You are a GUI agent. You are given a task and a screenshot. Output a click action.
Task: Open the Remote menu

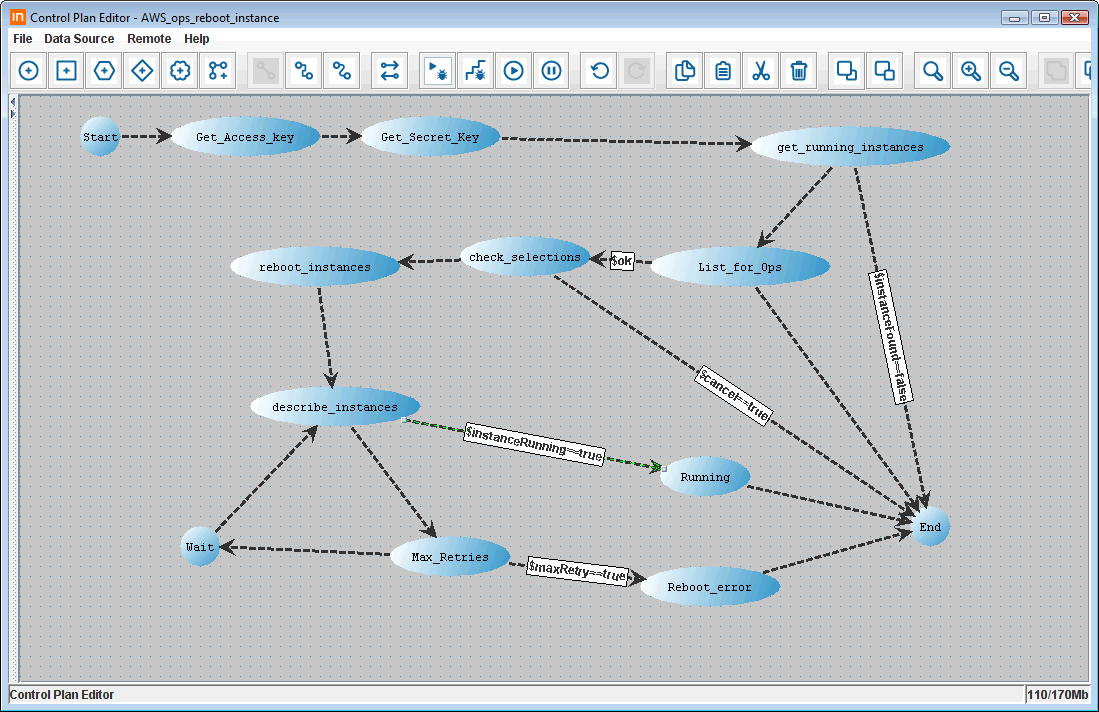tap(149, 39)
